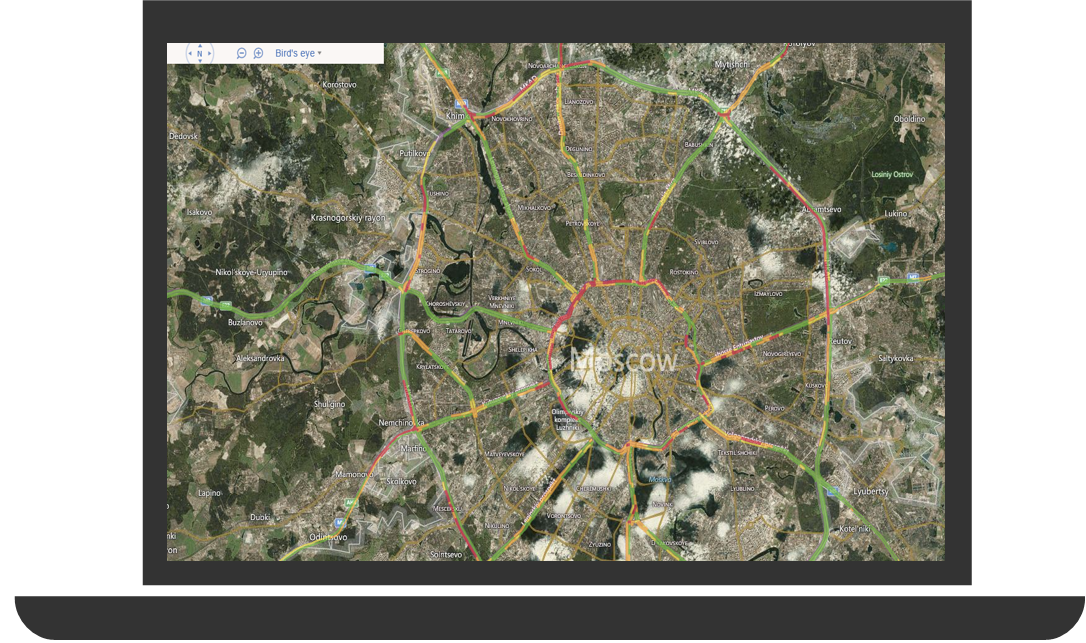Open the Bird's eye view dropdown
The image size is (1086, 643).
[320, 51]
